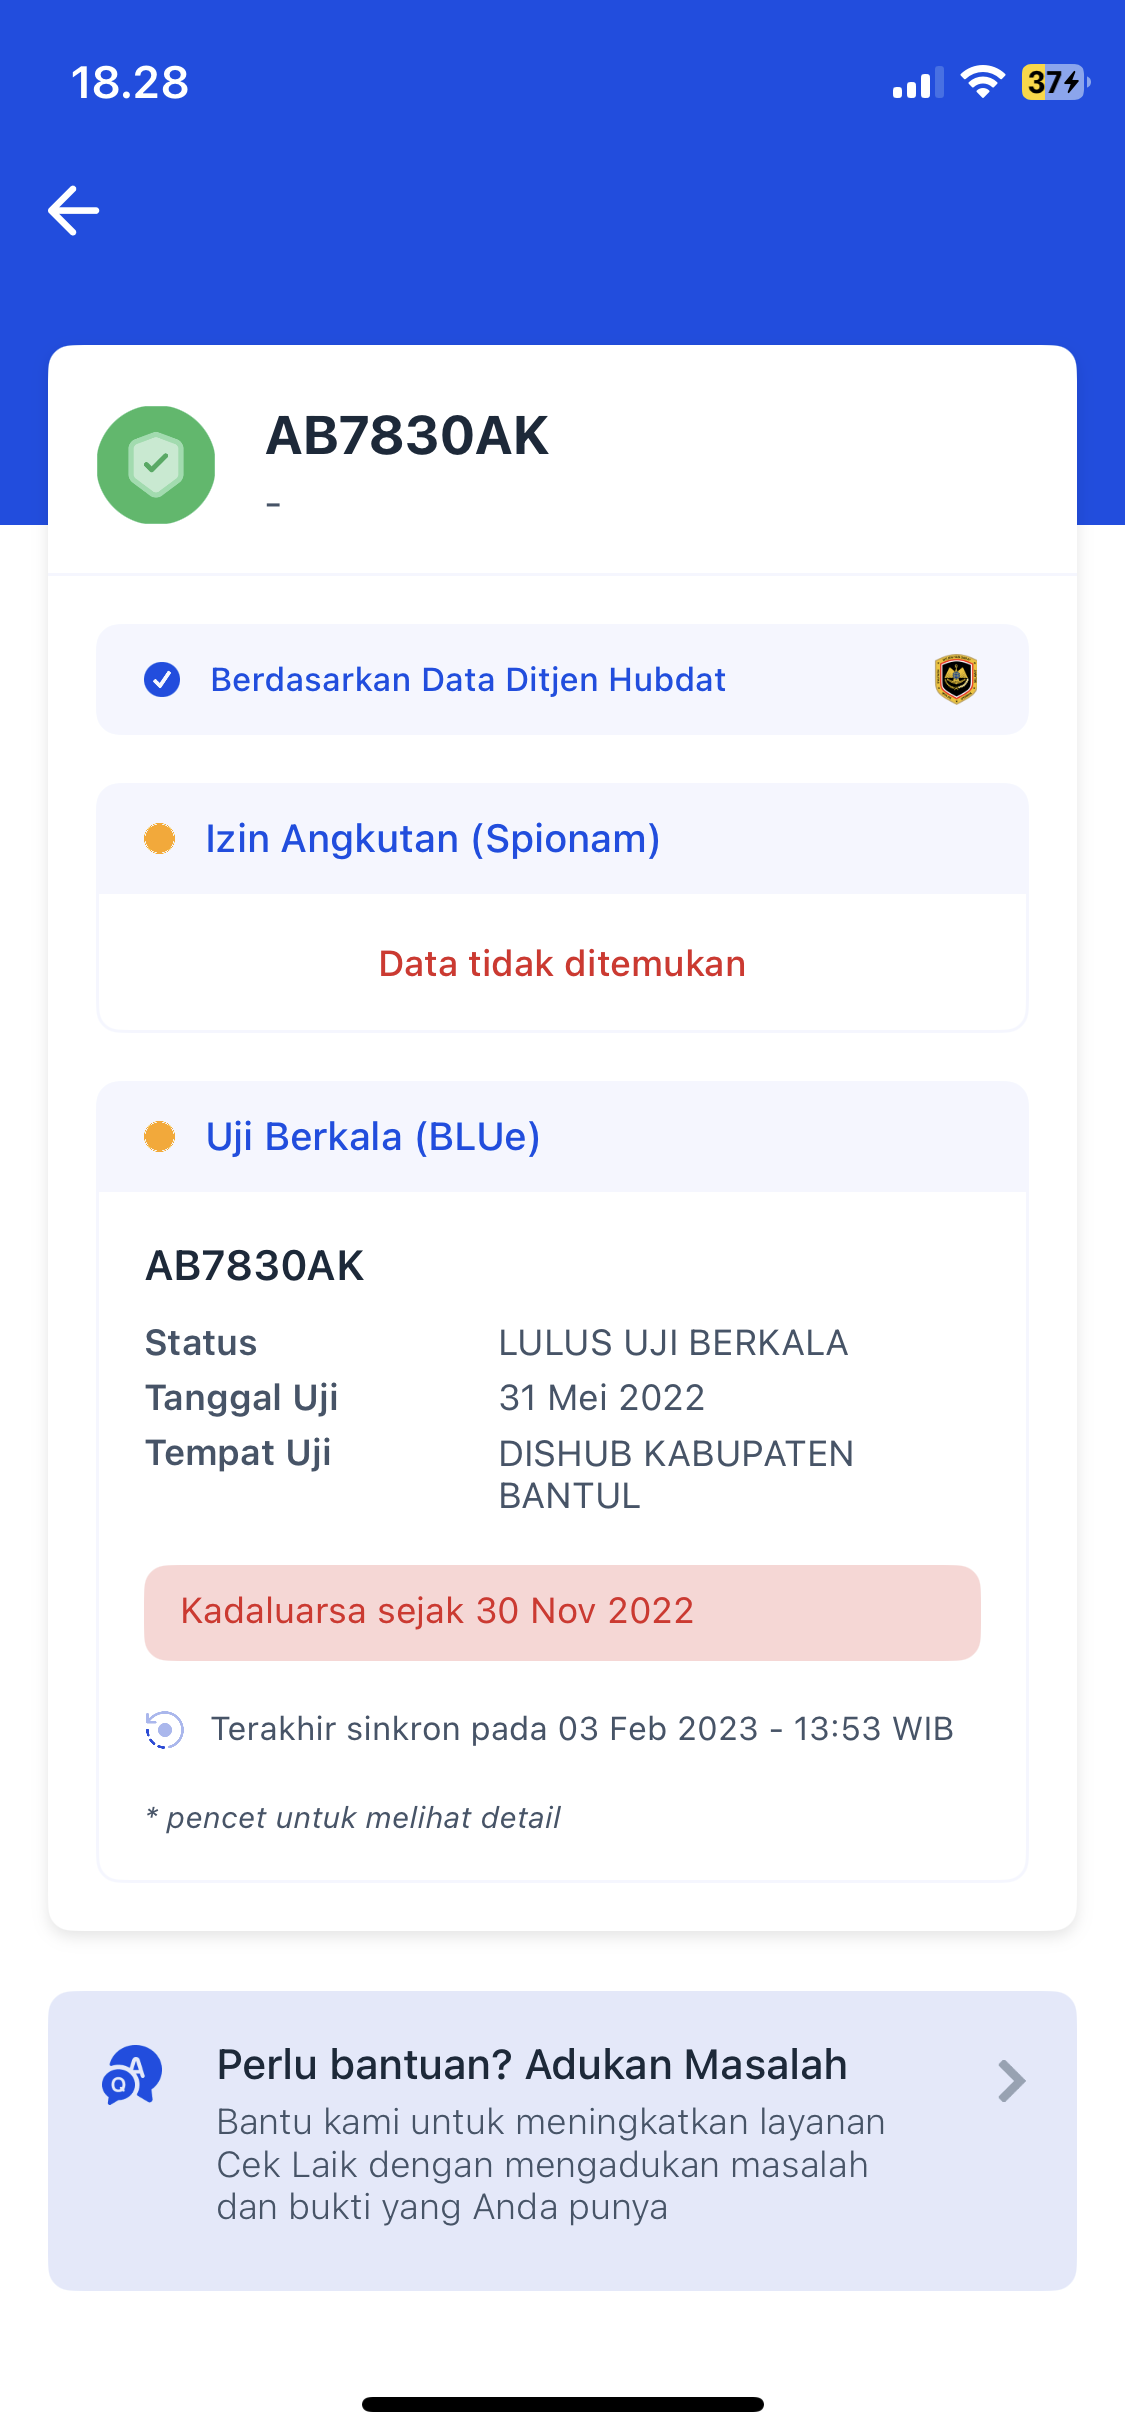
Task: Tap the Perlu bantuan? Adukan Masalah heading
Action: coord(532,2064)
